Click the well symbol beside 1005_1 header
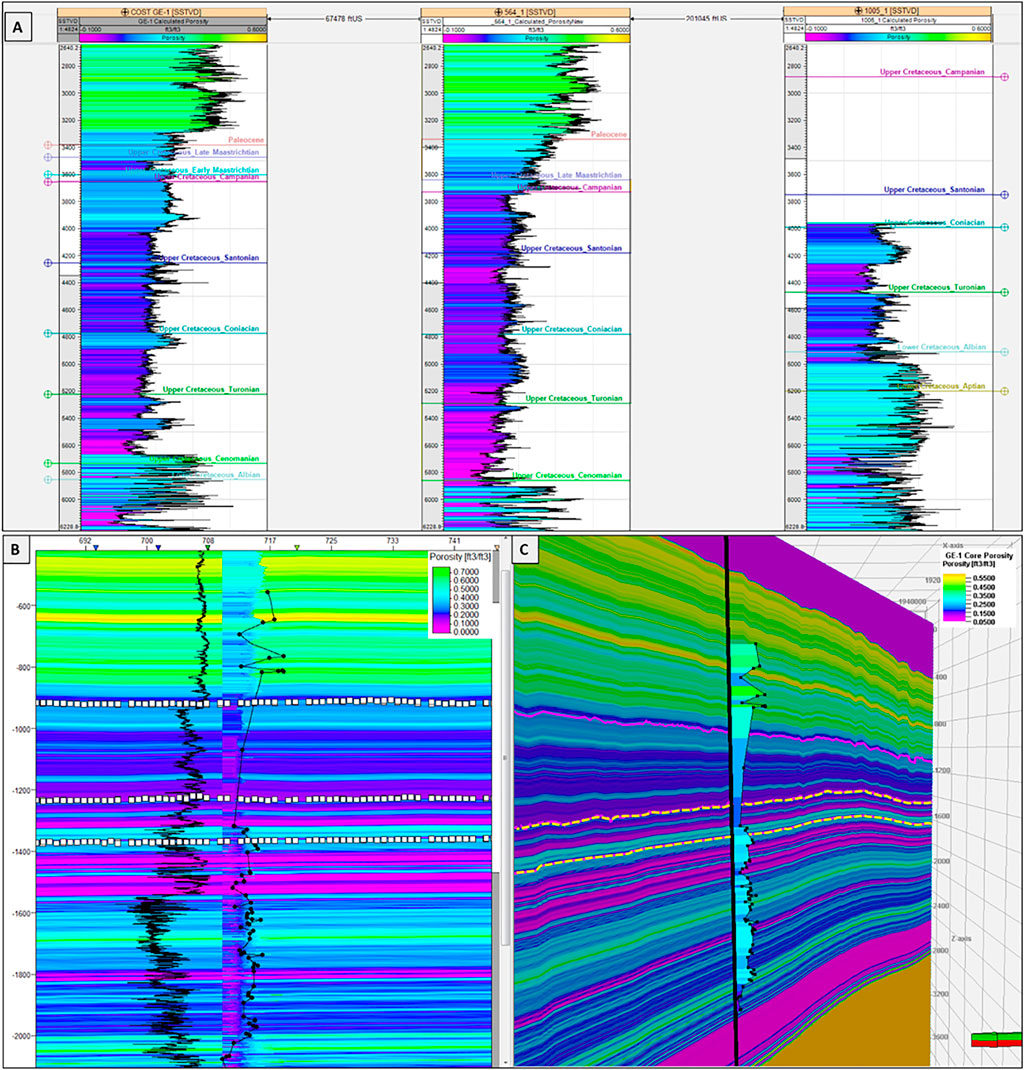 (858, 11)
